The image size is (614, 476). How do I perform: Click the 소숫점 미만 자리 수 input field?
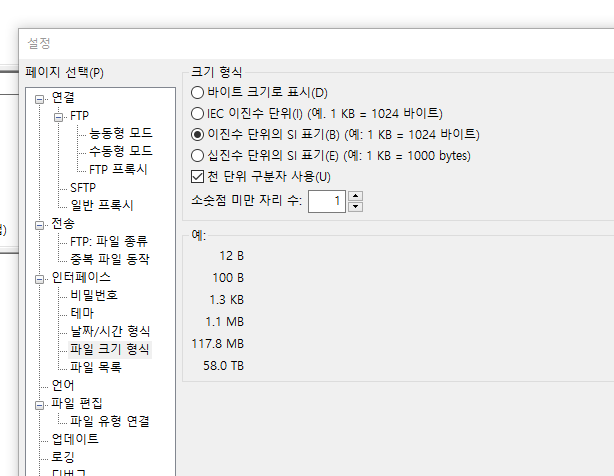[x=327, y=201]
